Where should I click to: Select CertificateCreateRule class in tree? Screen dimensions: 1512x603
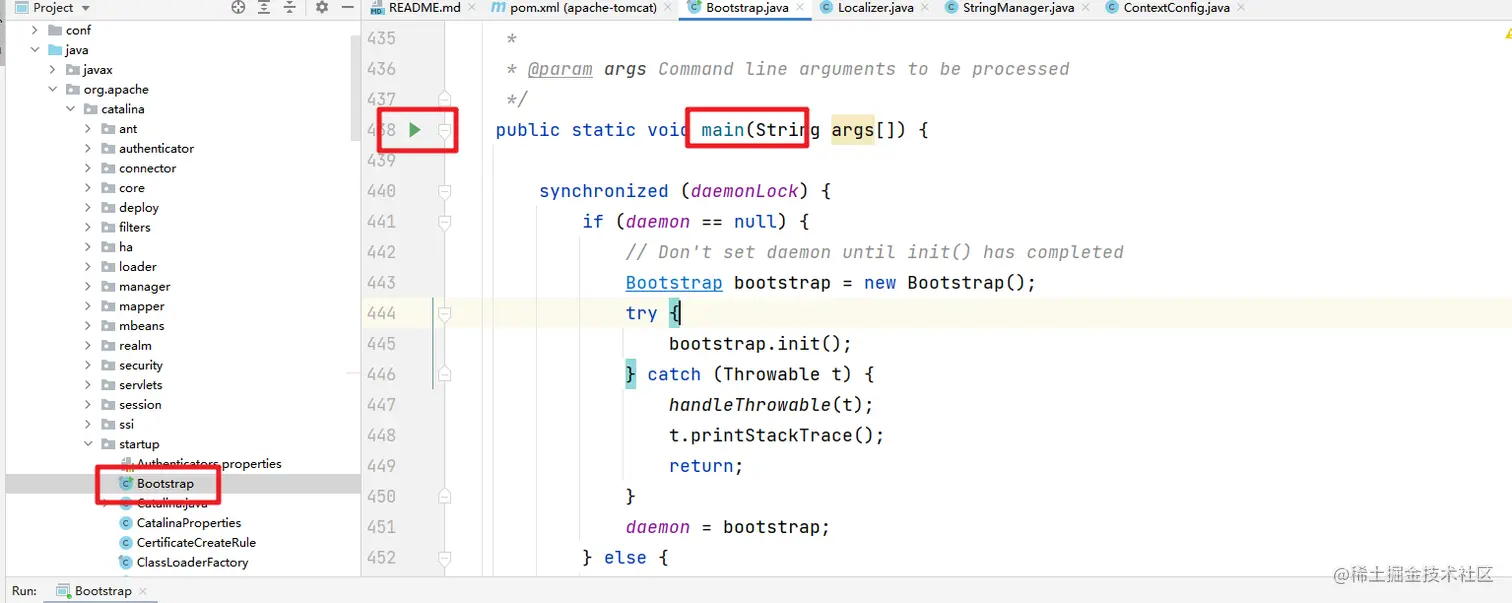(196, 543)
